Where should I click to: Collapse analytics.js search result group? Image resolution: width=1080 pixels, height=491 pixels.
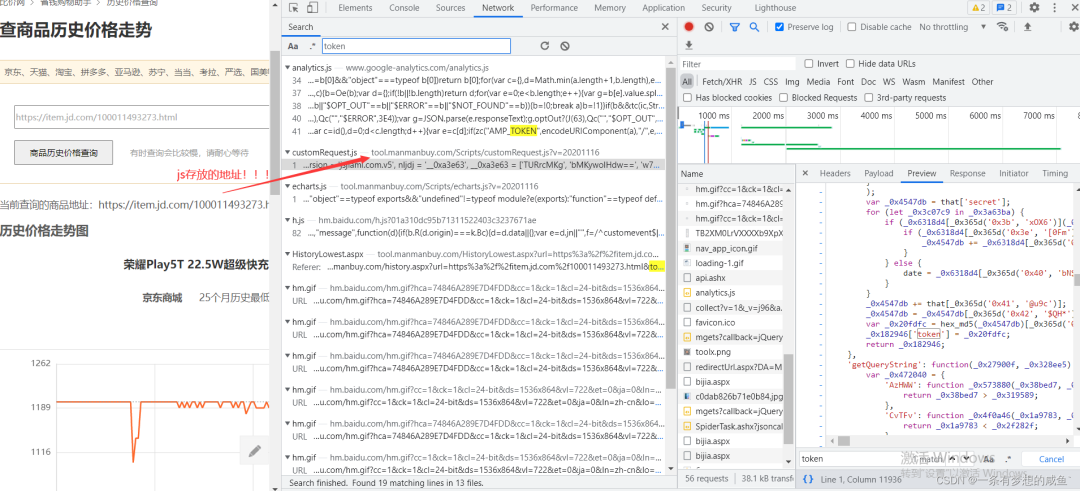(287, 68)
